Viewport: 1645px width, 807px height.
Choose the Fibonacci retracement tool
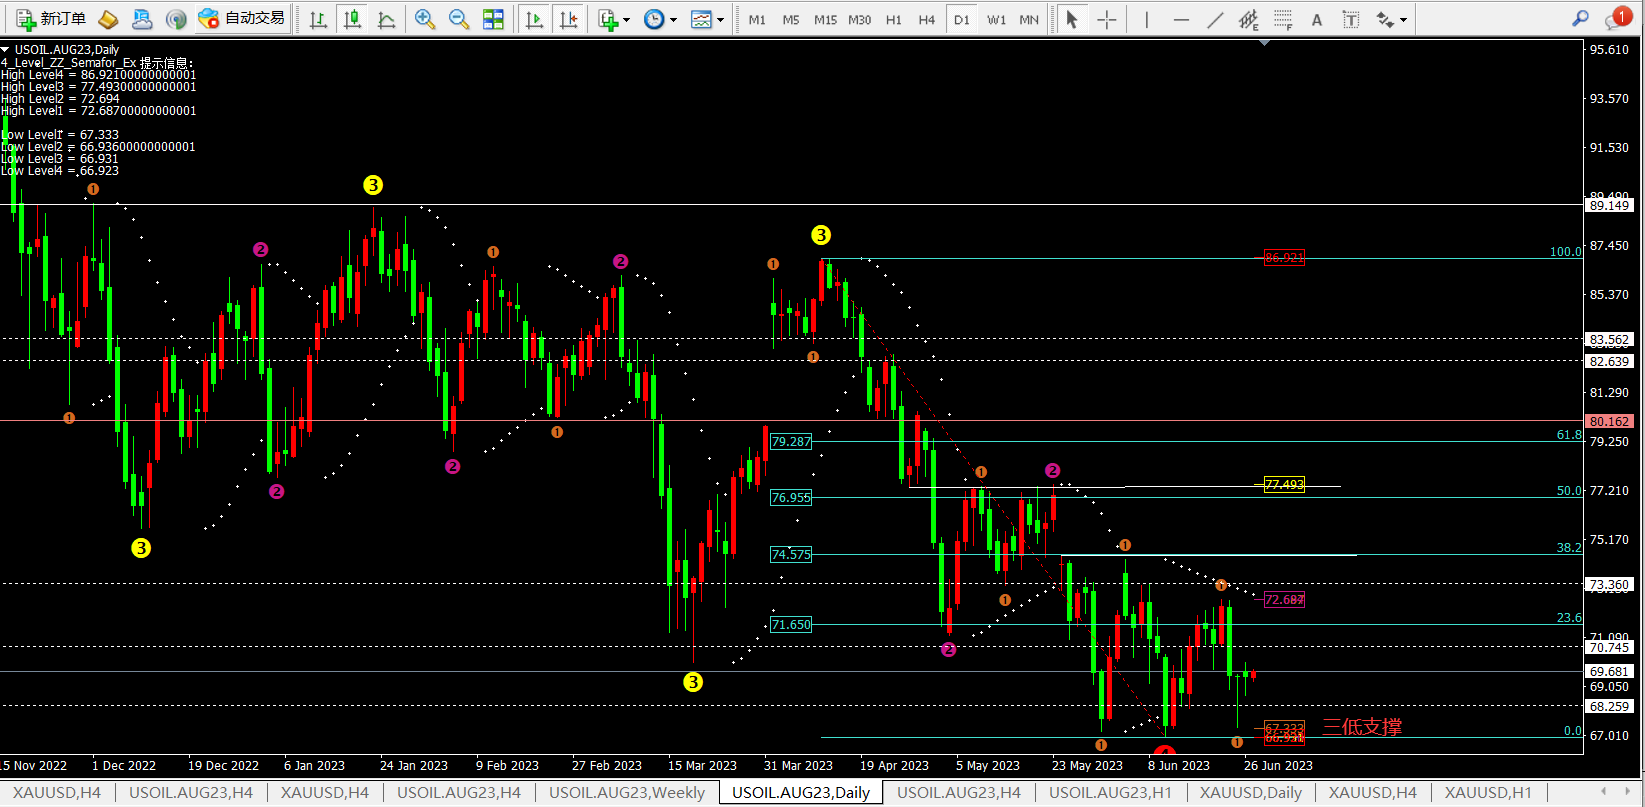(1283, 19)
